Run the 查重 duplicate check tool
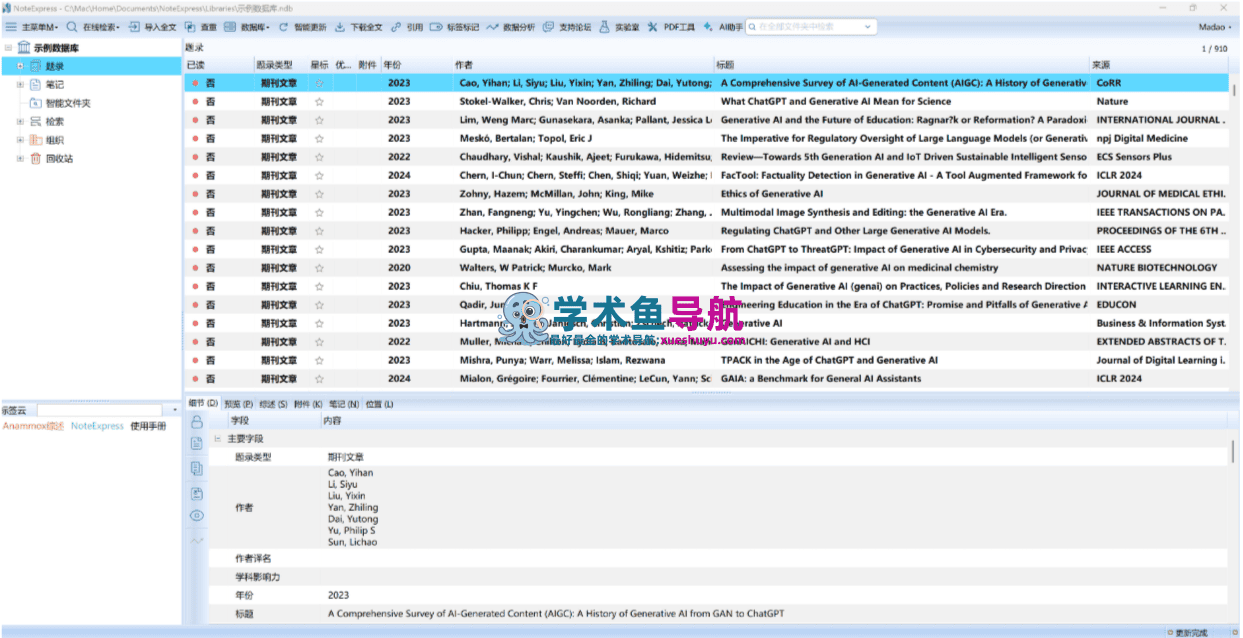This screenshot has height=638, width=1243. (x=200, y=27)
